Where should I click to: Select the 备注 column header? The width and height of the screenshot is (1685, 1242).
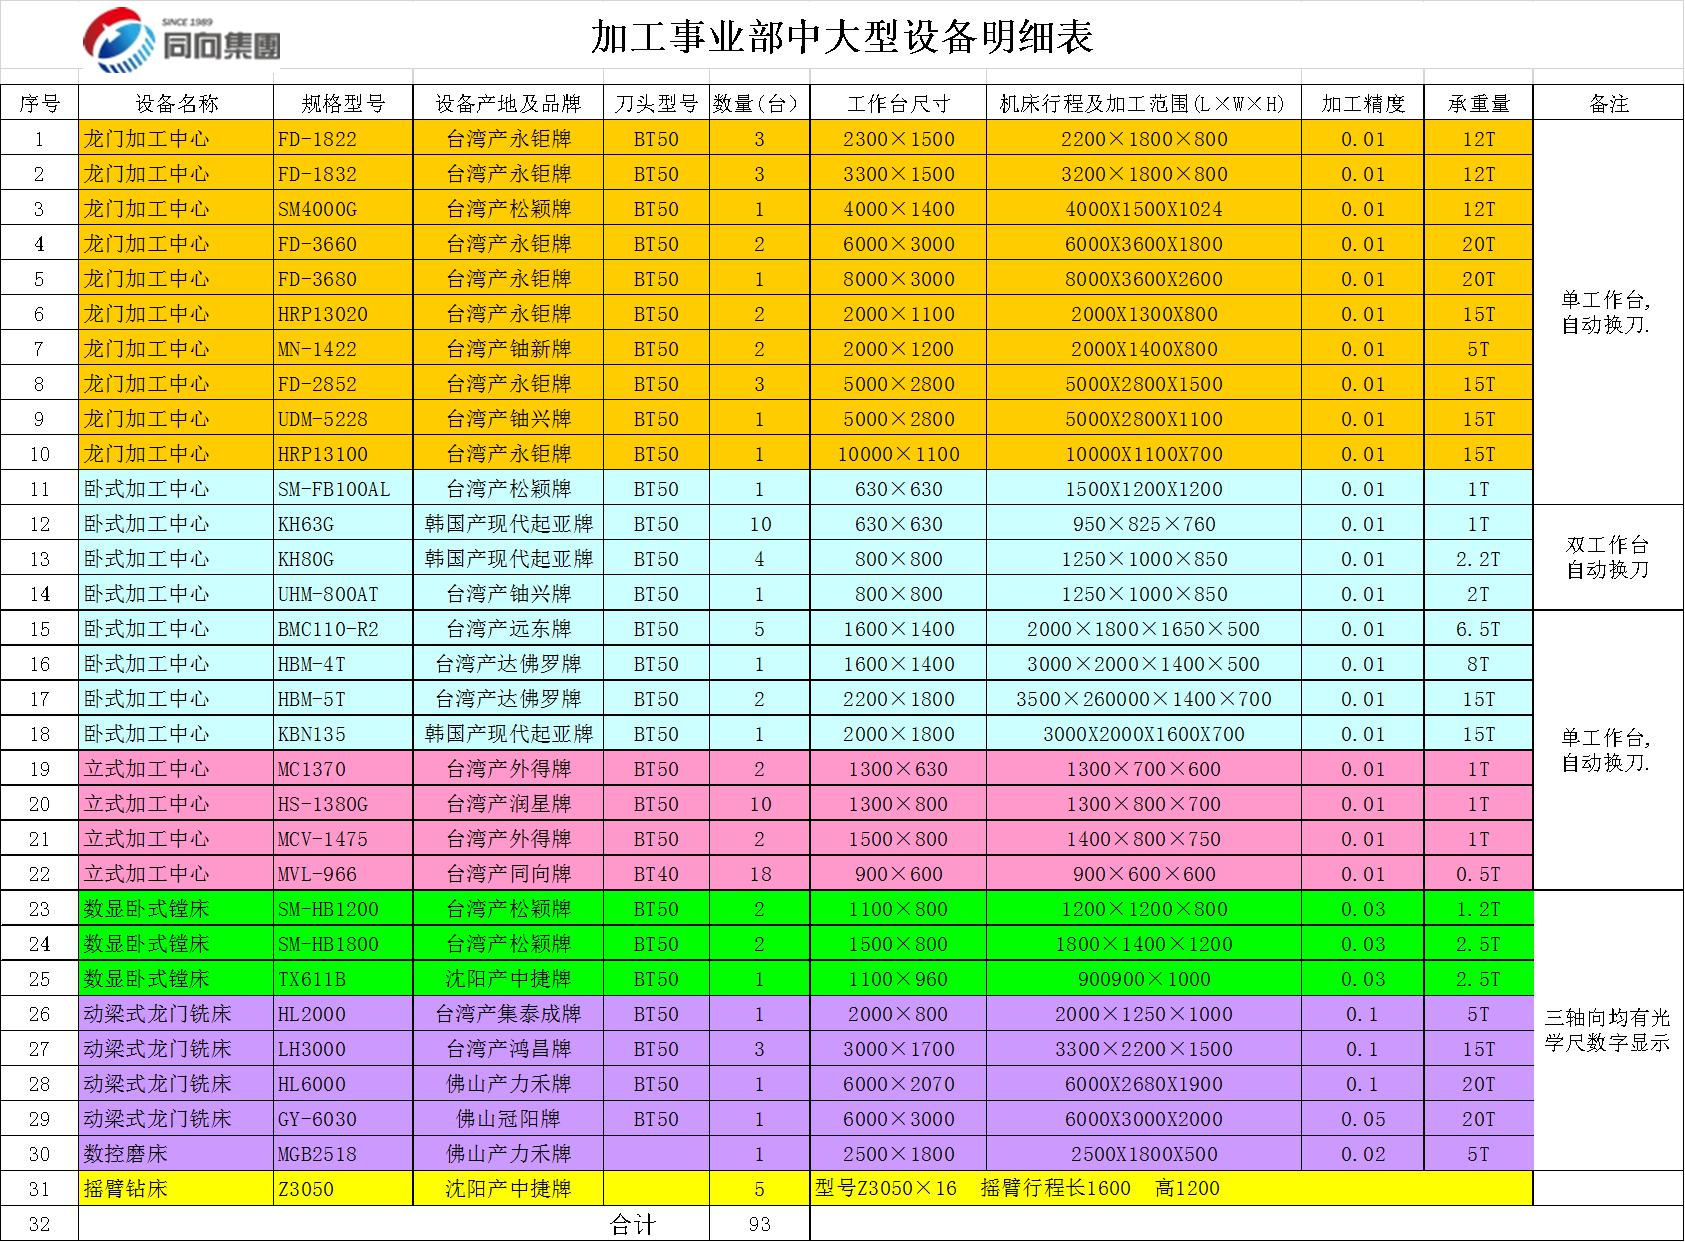[x=1608, y=103]
